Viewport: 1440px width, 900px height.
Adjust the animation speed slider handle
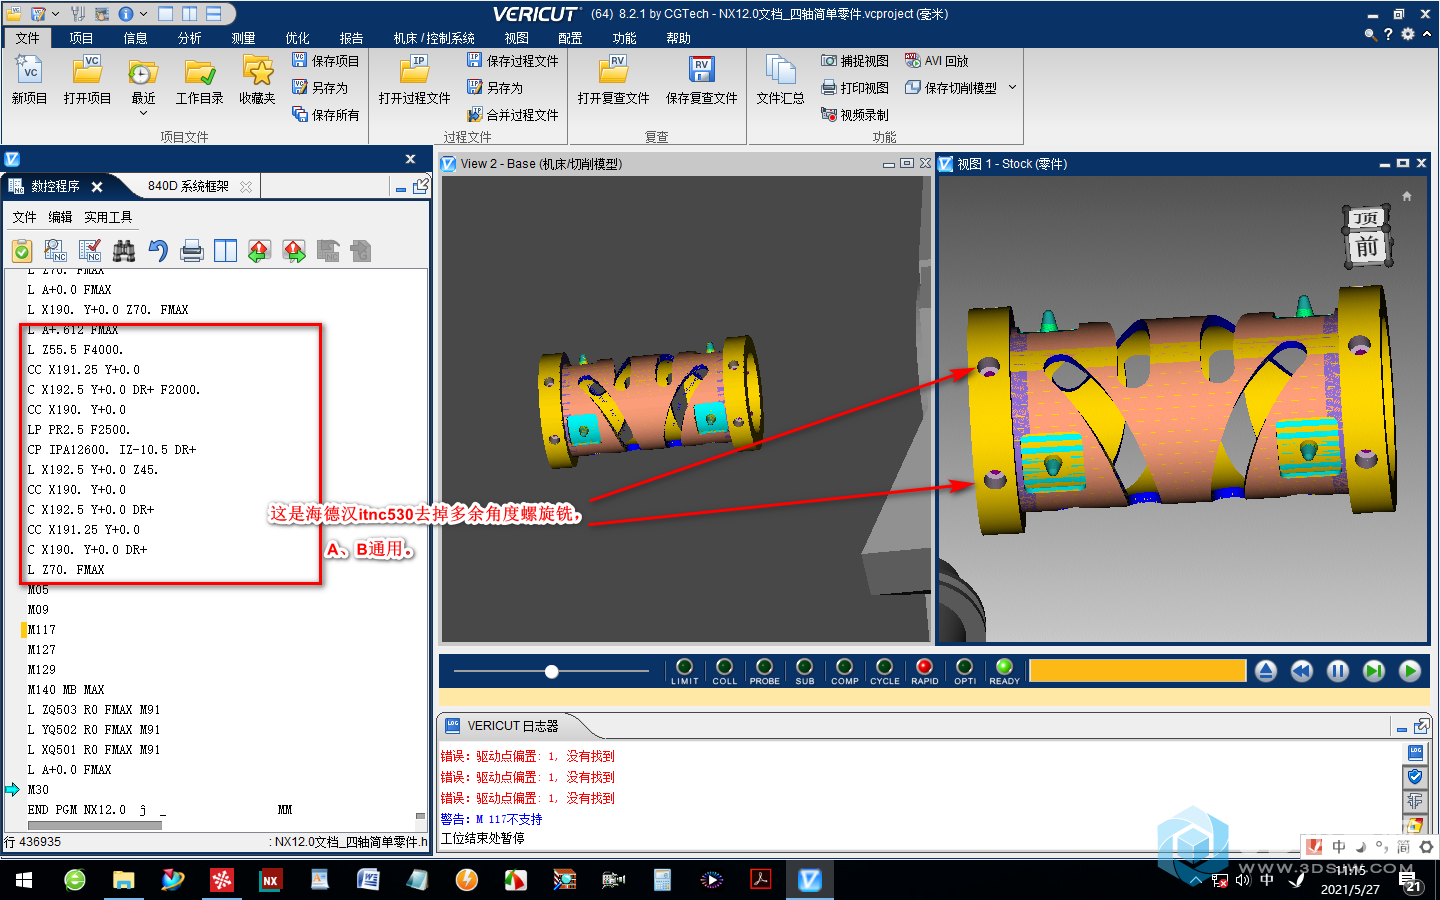coord(551,671)
